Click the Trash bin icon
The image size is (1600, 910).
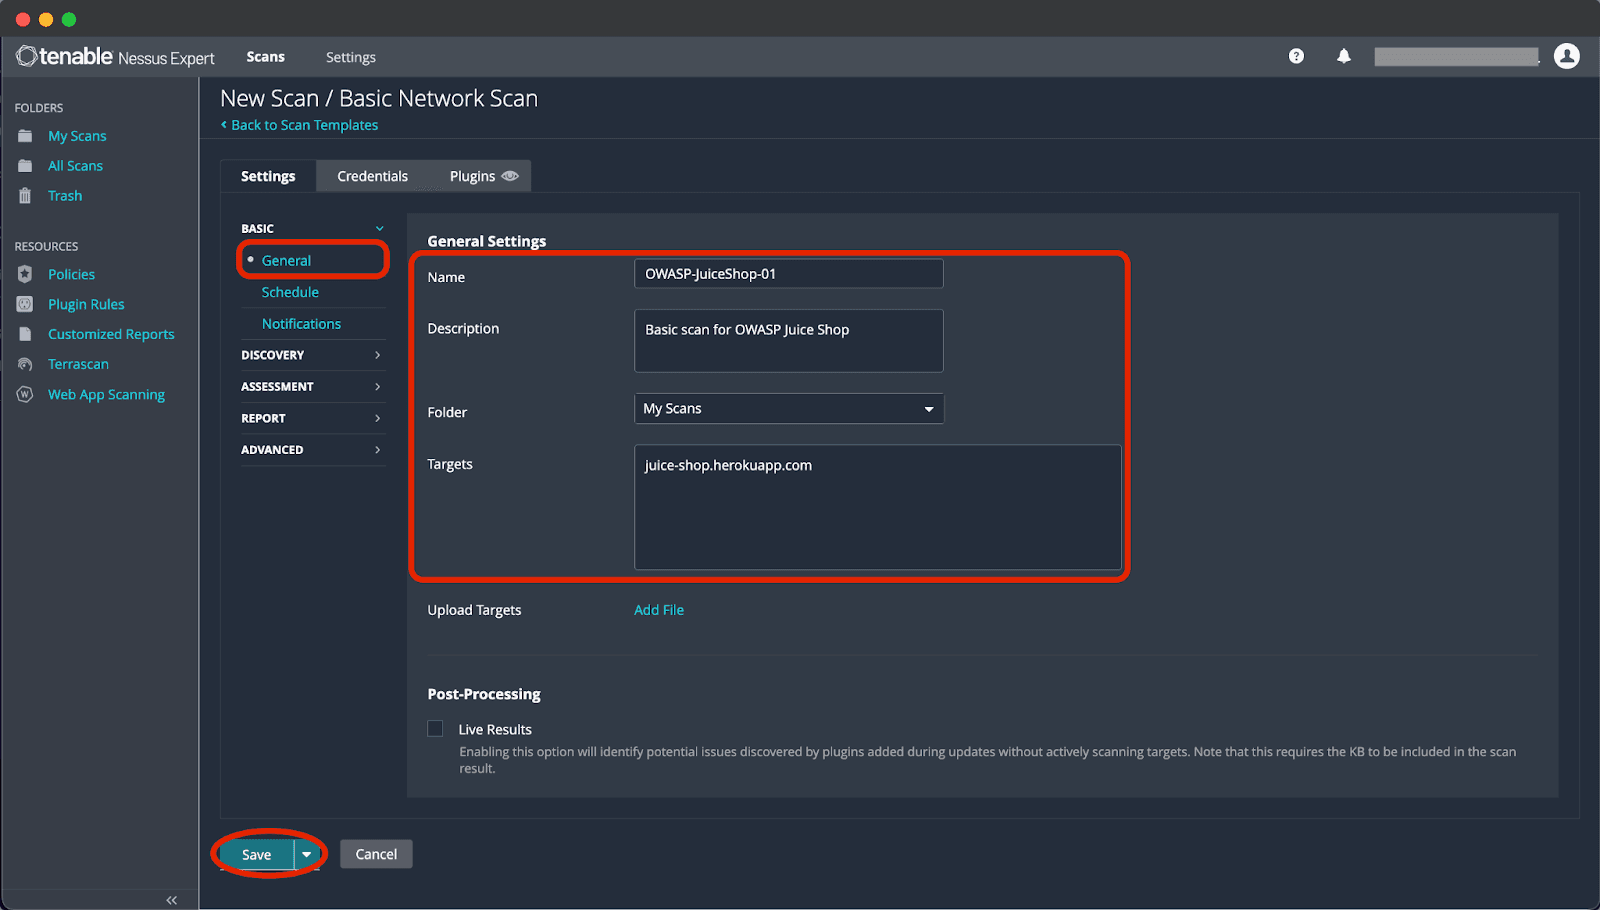(x=25, y=196)
